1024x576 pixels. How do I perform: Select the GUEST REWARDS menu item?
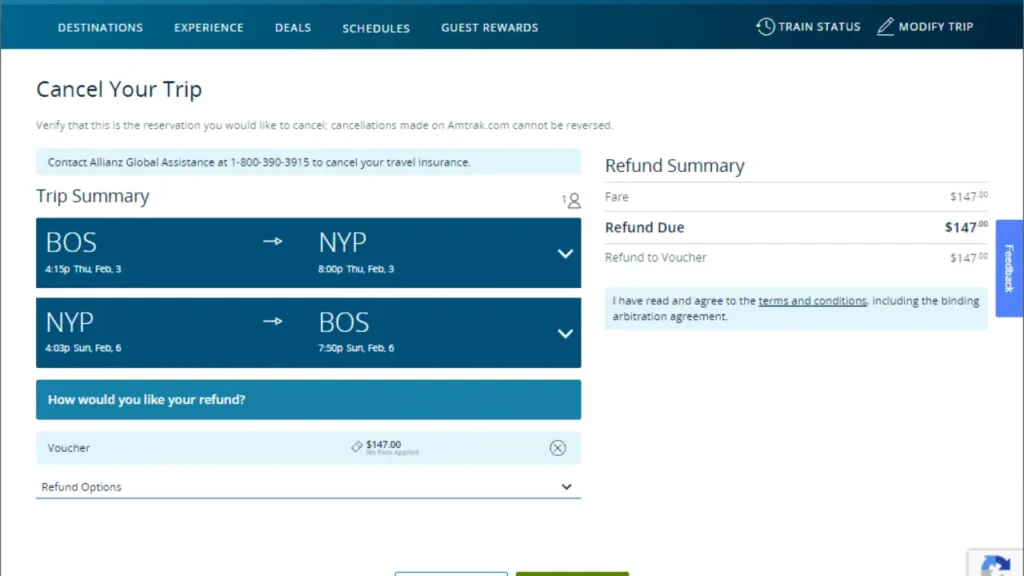pos(489,27)
